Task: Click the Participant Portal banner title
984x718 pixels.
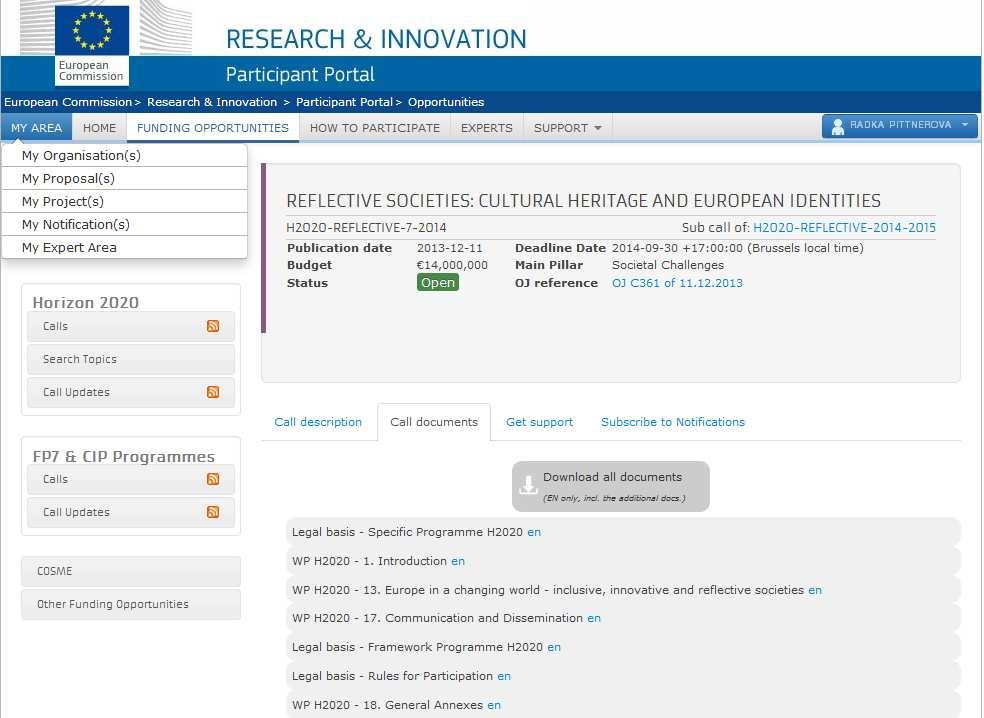Action: (300, 75)
